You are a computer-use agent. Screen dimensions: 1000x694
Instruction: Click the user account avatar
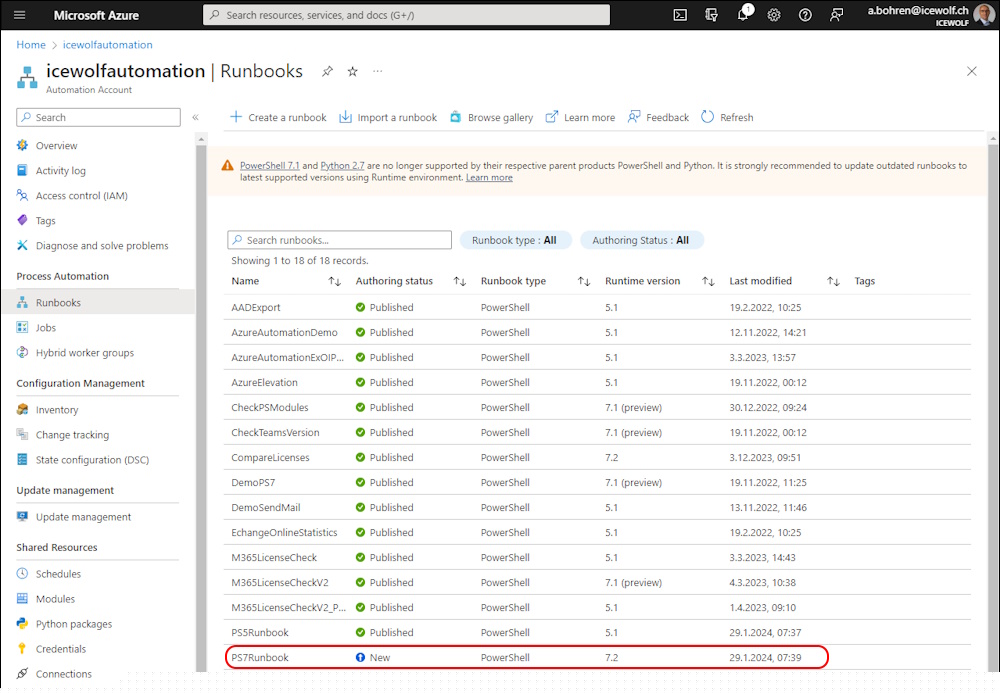(x=983, y=15)
